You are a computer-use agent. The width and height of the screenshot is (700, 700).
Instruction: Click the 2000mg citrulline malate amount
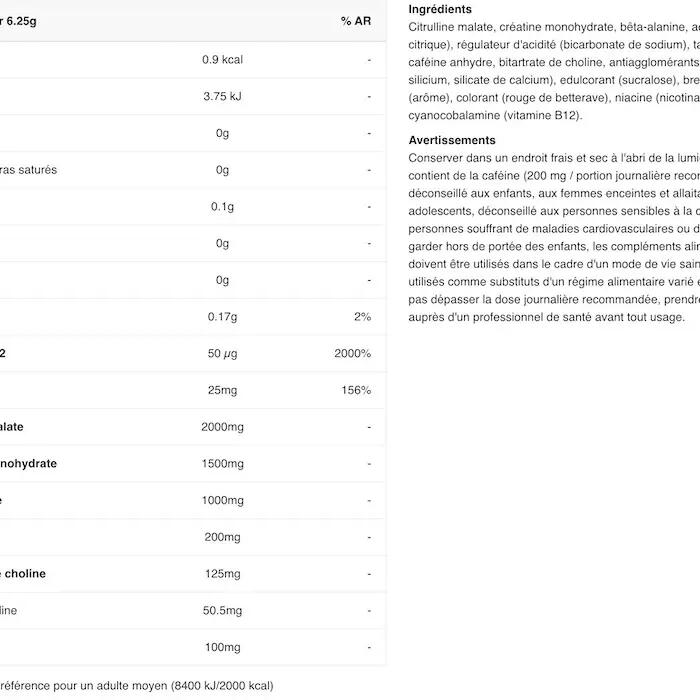click(222, 427)
